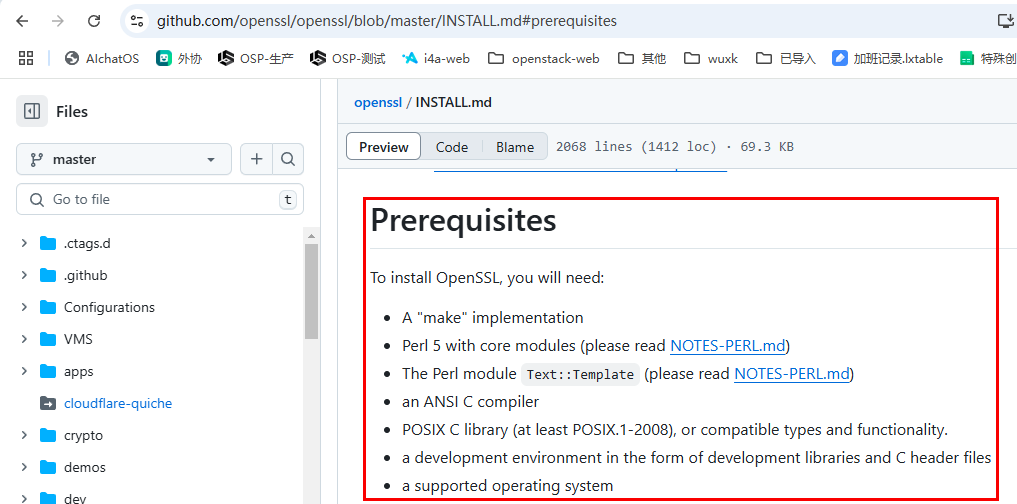
Task: Click the site info icon in address bar
Action: pos(138,20)
